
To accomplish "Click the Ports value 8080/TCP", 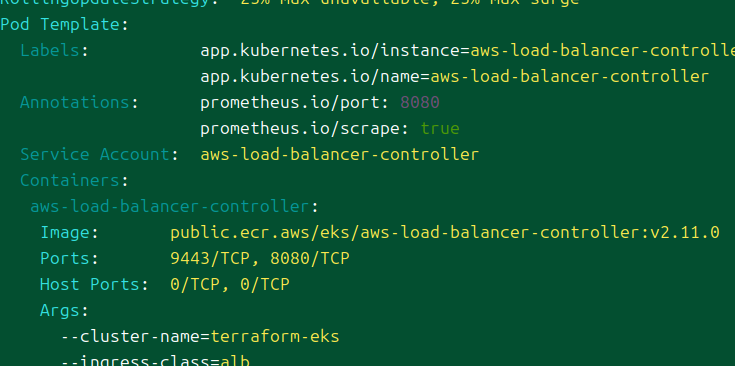I will (309, 258).
